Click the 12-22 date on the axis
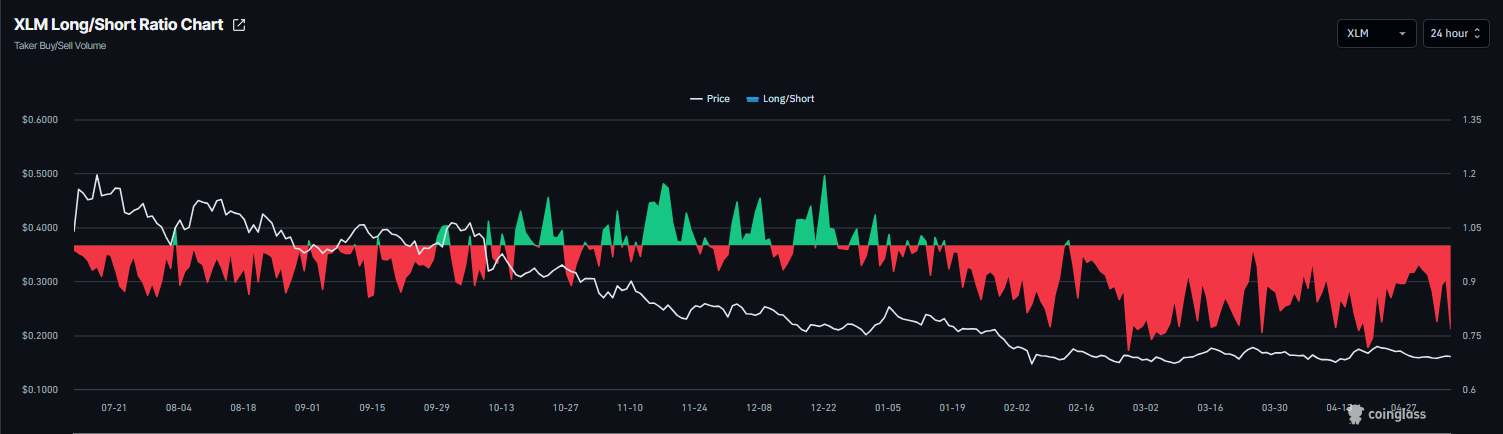 coord(823,408)
